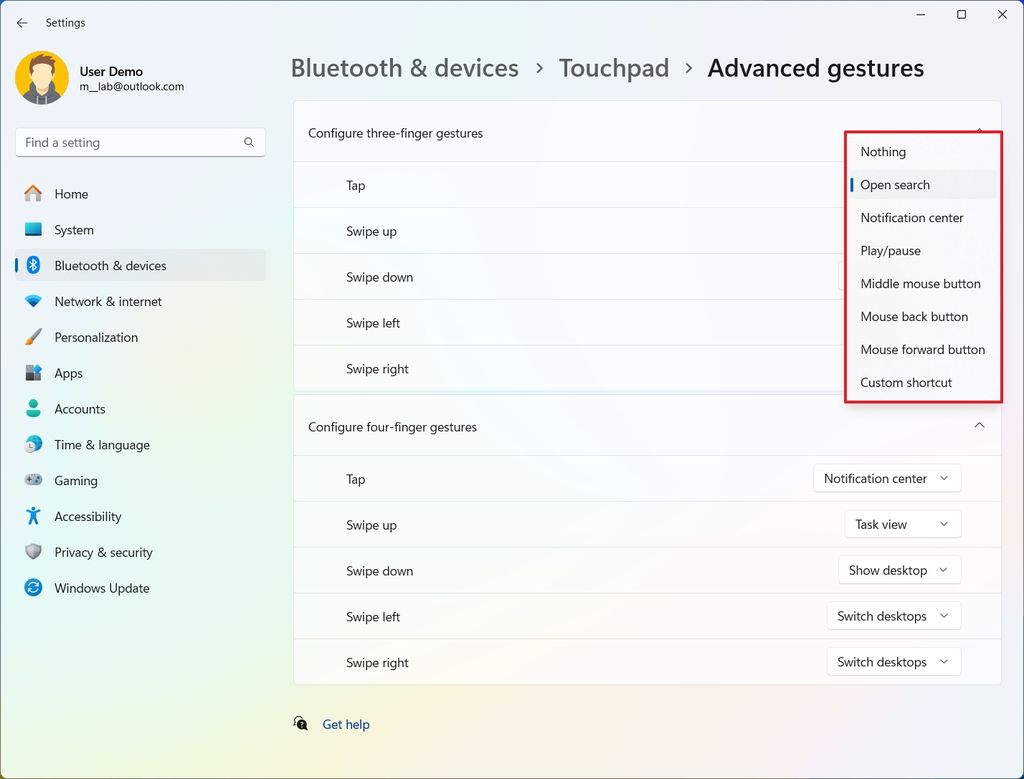Open the Accounts section icon

click(x=41, y=409)
